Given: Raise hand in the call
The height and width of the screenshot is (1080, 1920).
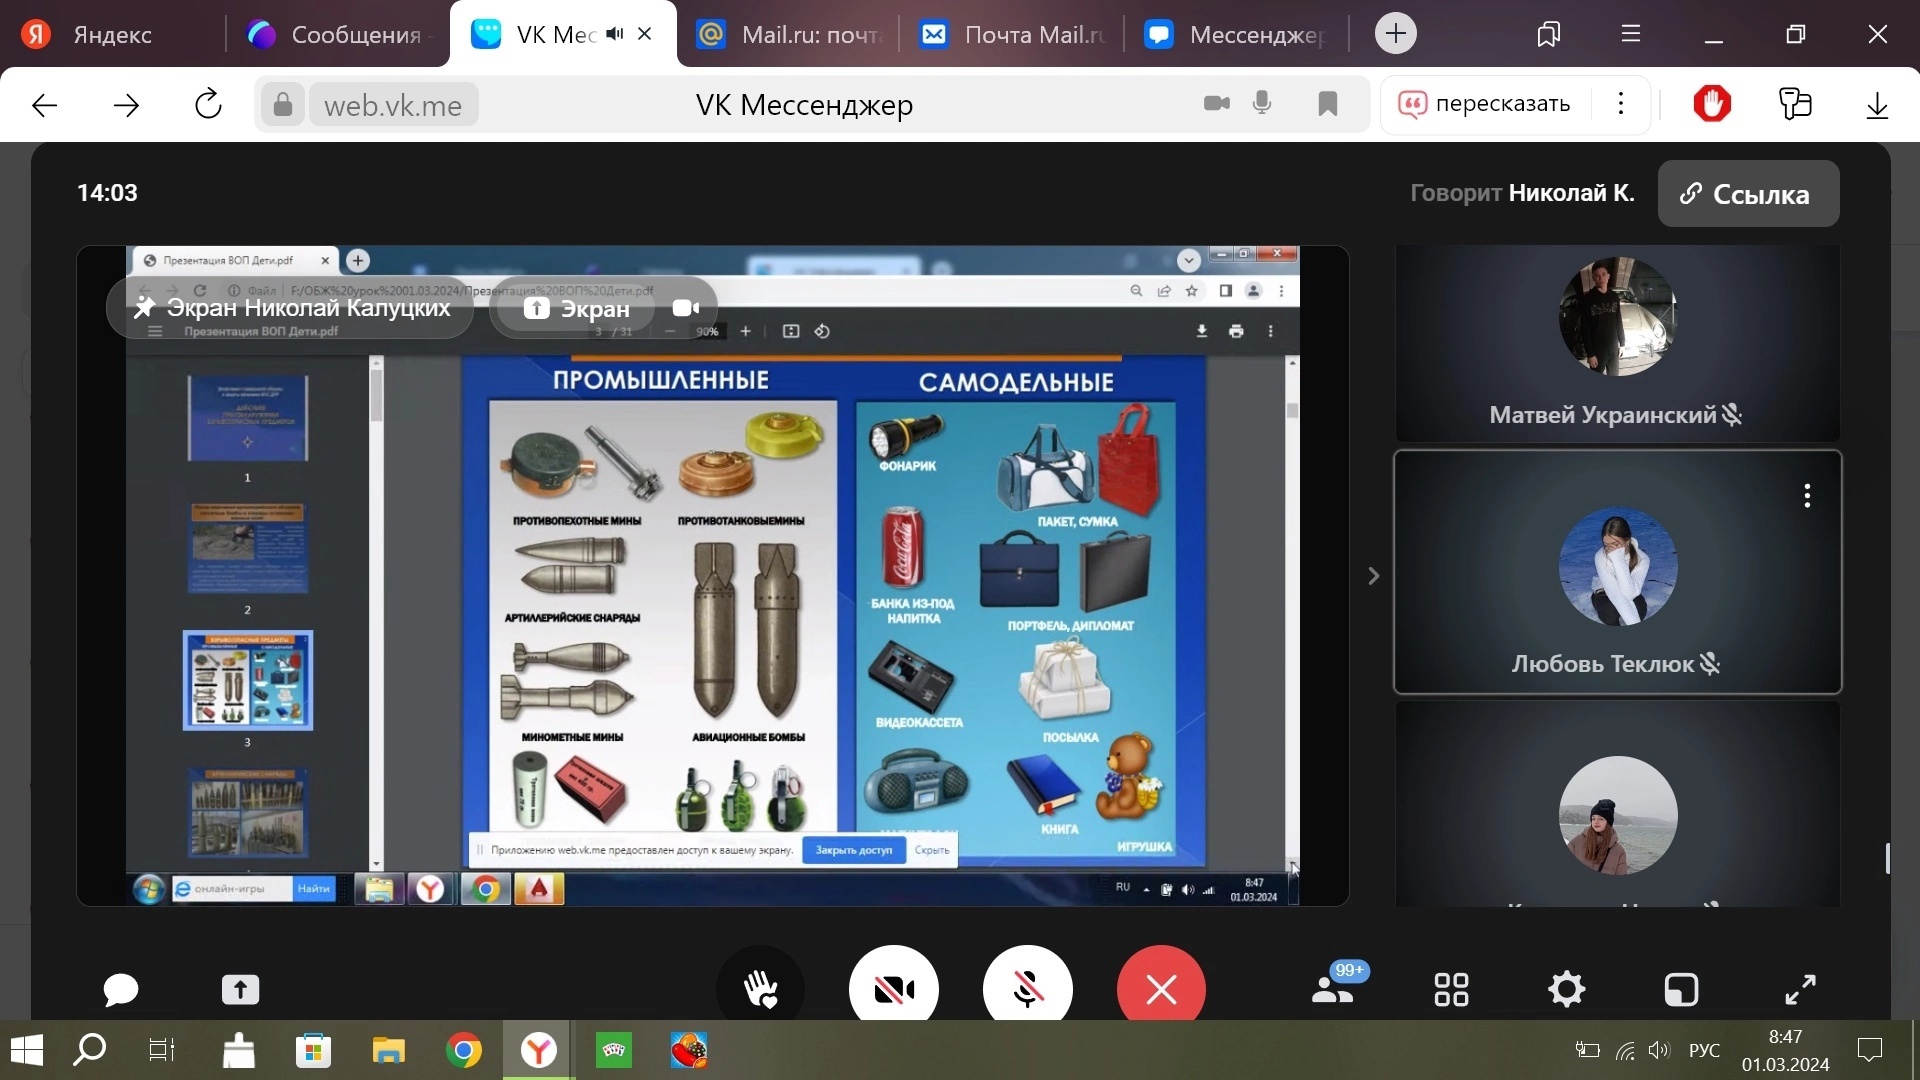Looking at the screenshot, I should pos(761,990).
